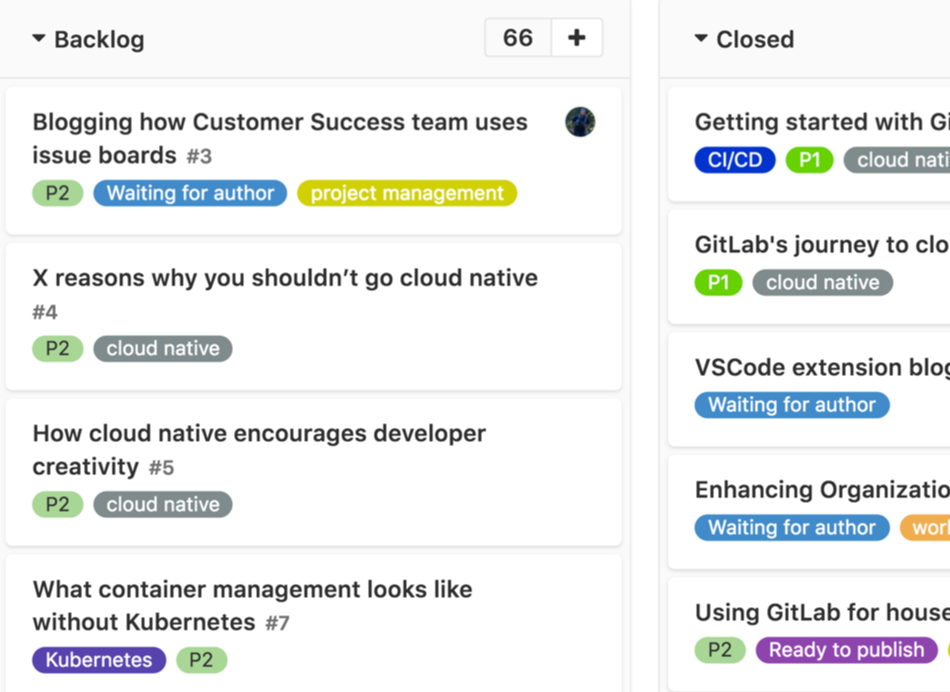Click the plus icon to add a Backlog issue
The width and height of the screenshot is (950, 692).
click(x=578, y=37)
